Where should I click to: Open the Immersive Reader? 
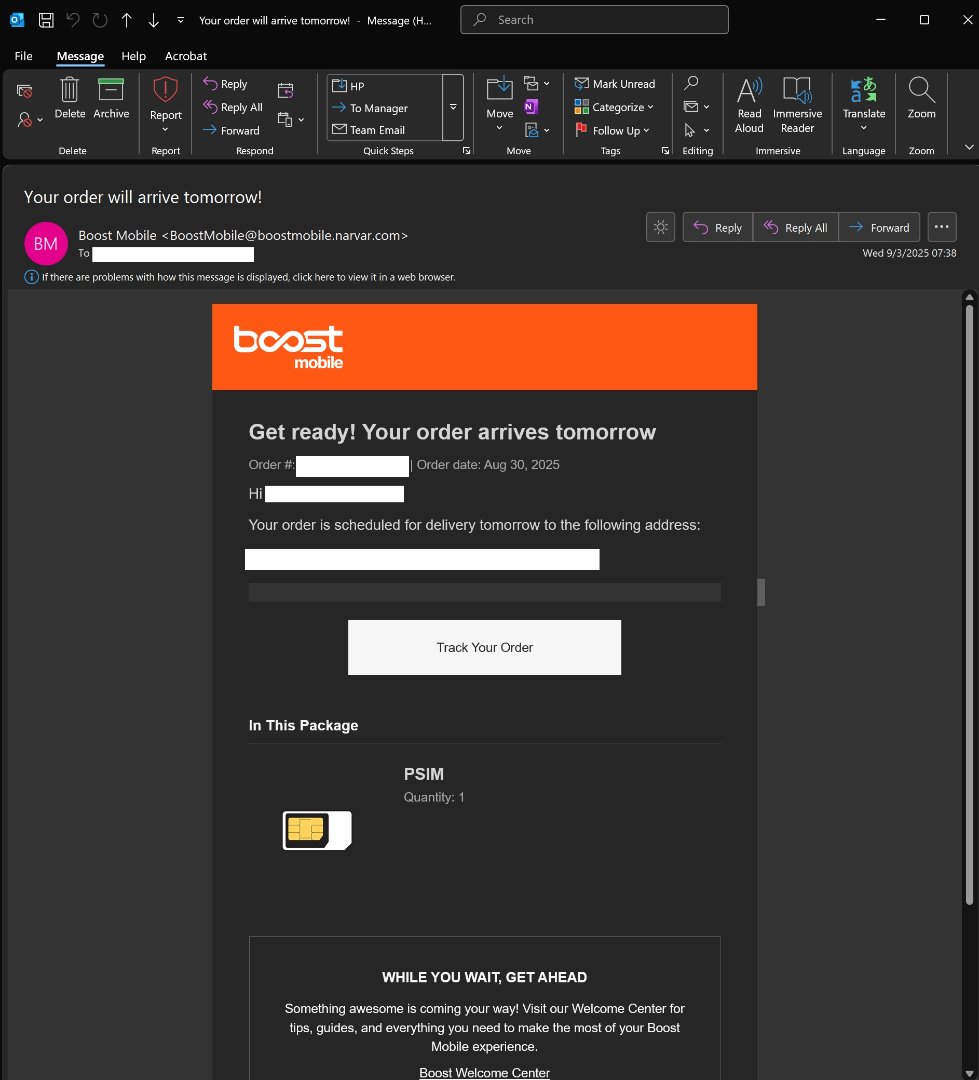click(x=797, y=105)
